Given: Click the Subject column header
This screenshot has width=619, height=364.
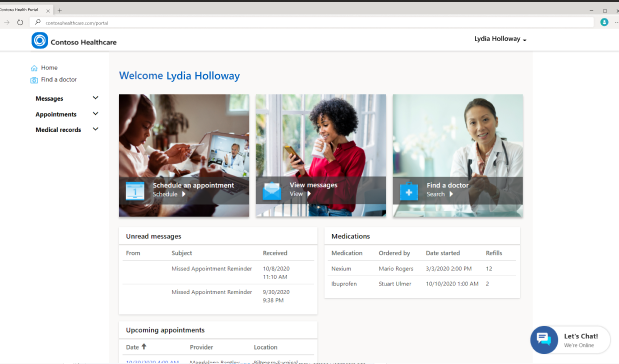Looking at the screenshot, I should 182,253.
